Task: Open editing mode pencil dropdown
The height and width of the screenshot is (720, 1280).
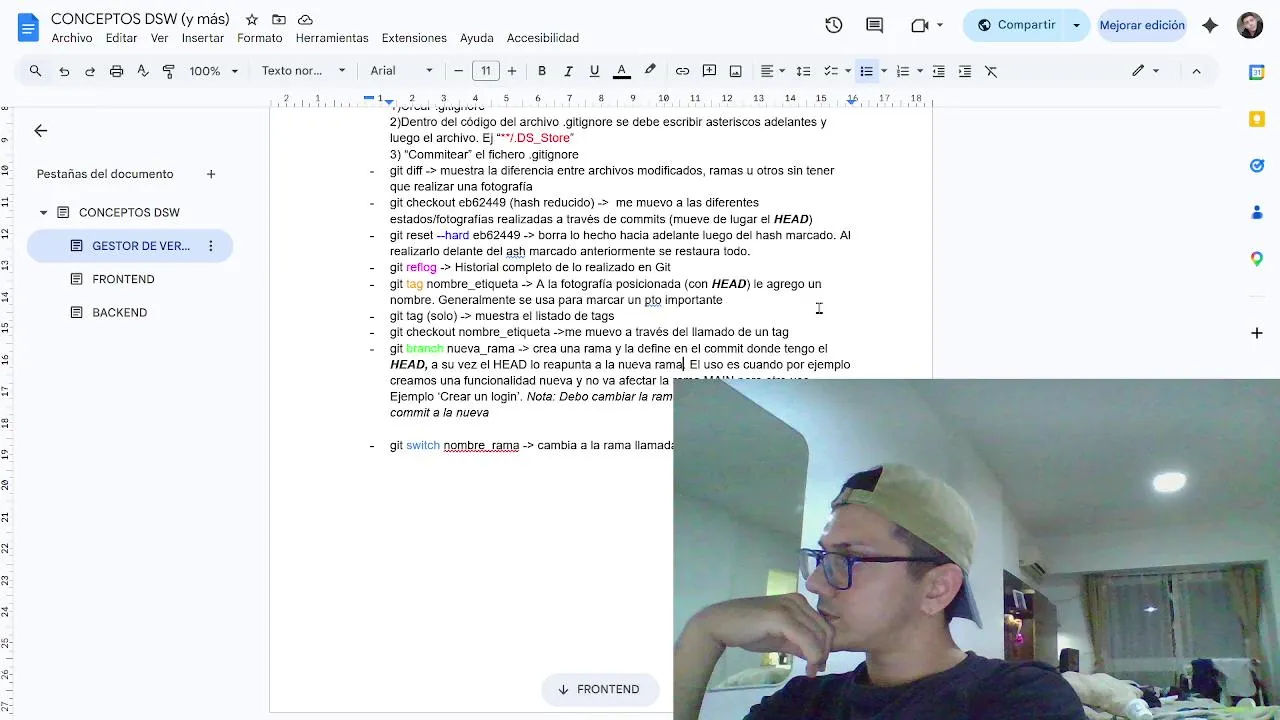Action: point(1145,71)
